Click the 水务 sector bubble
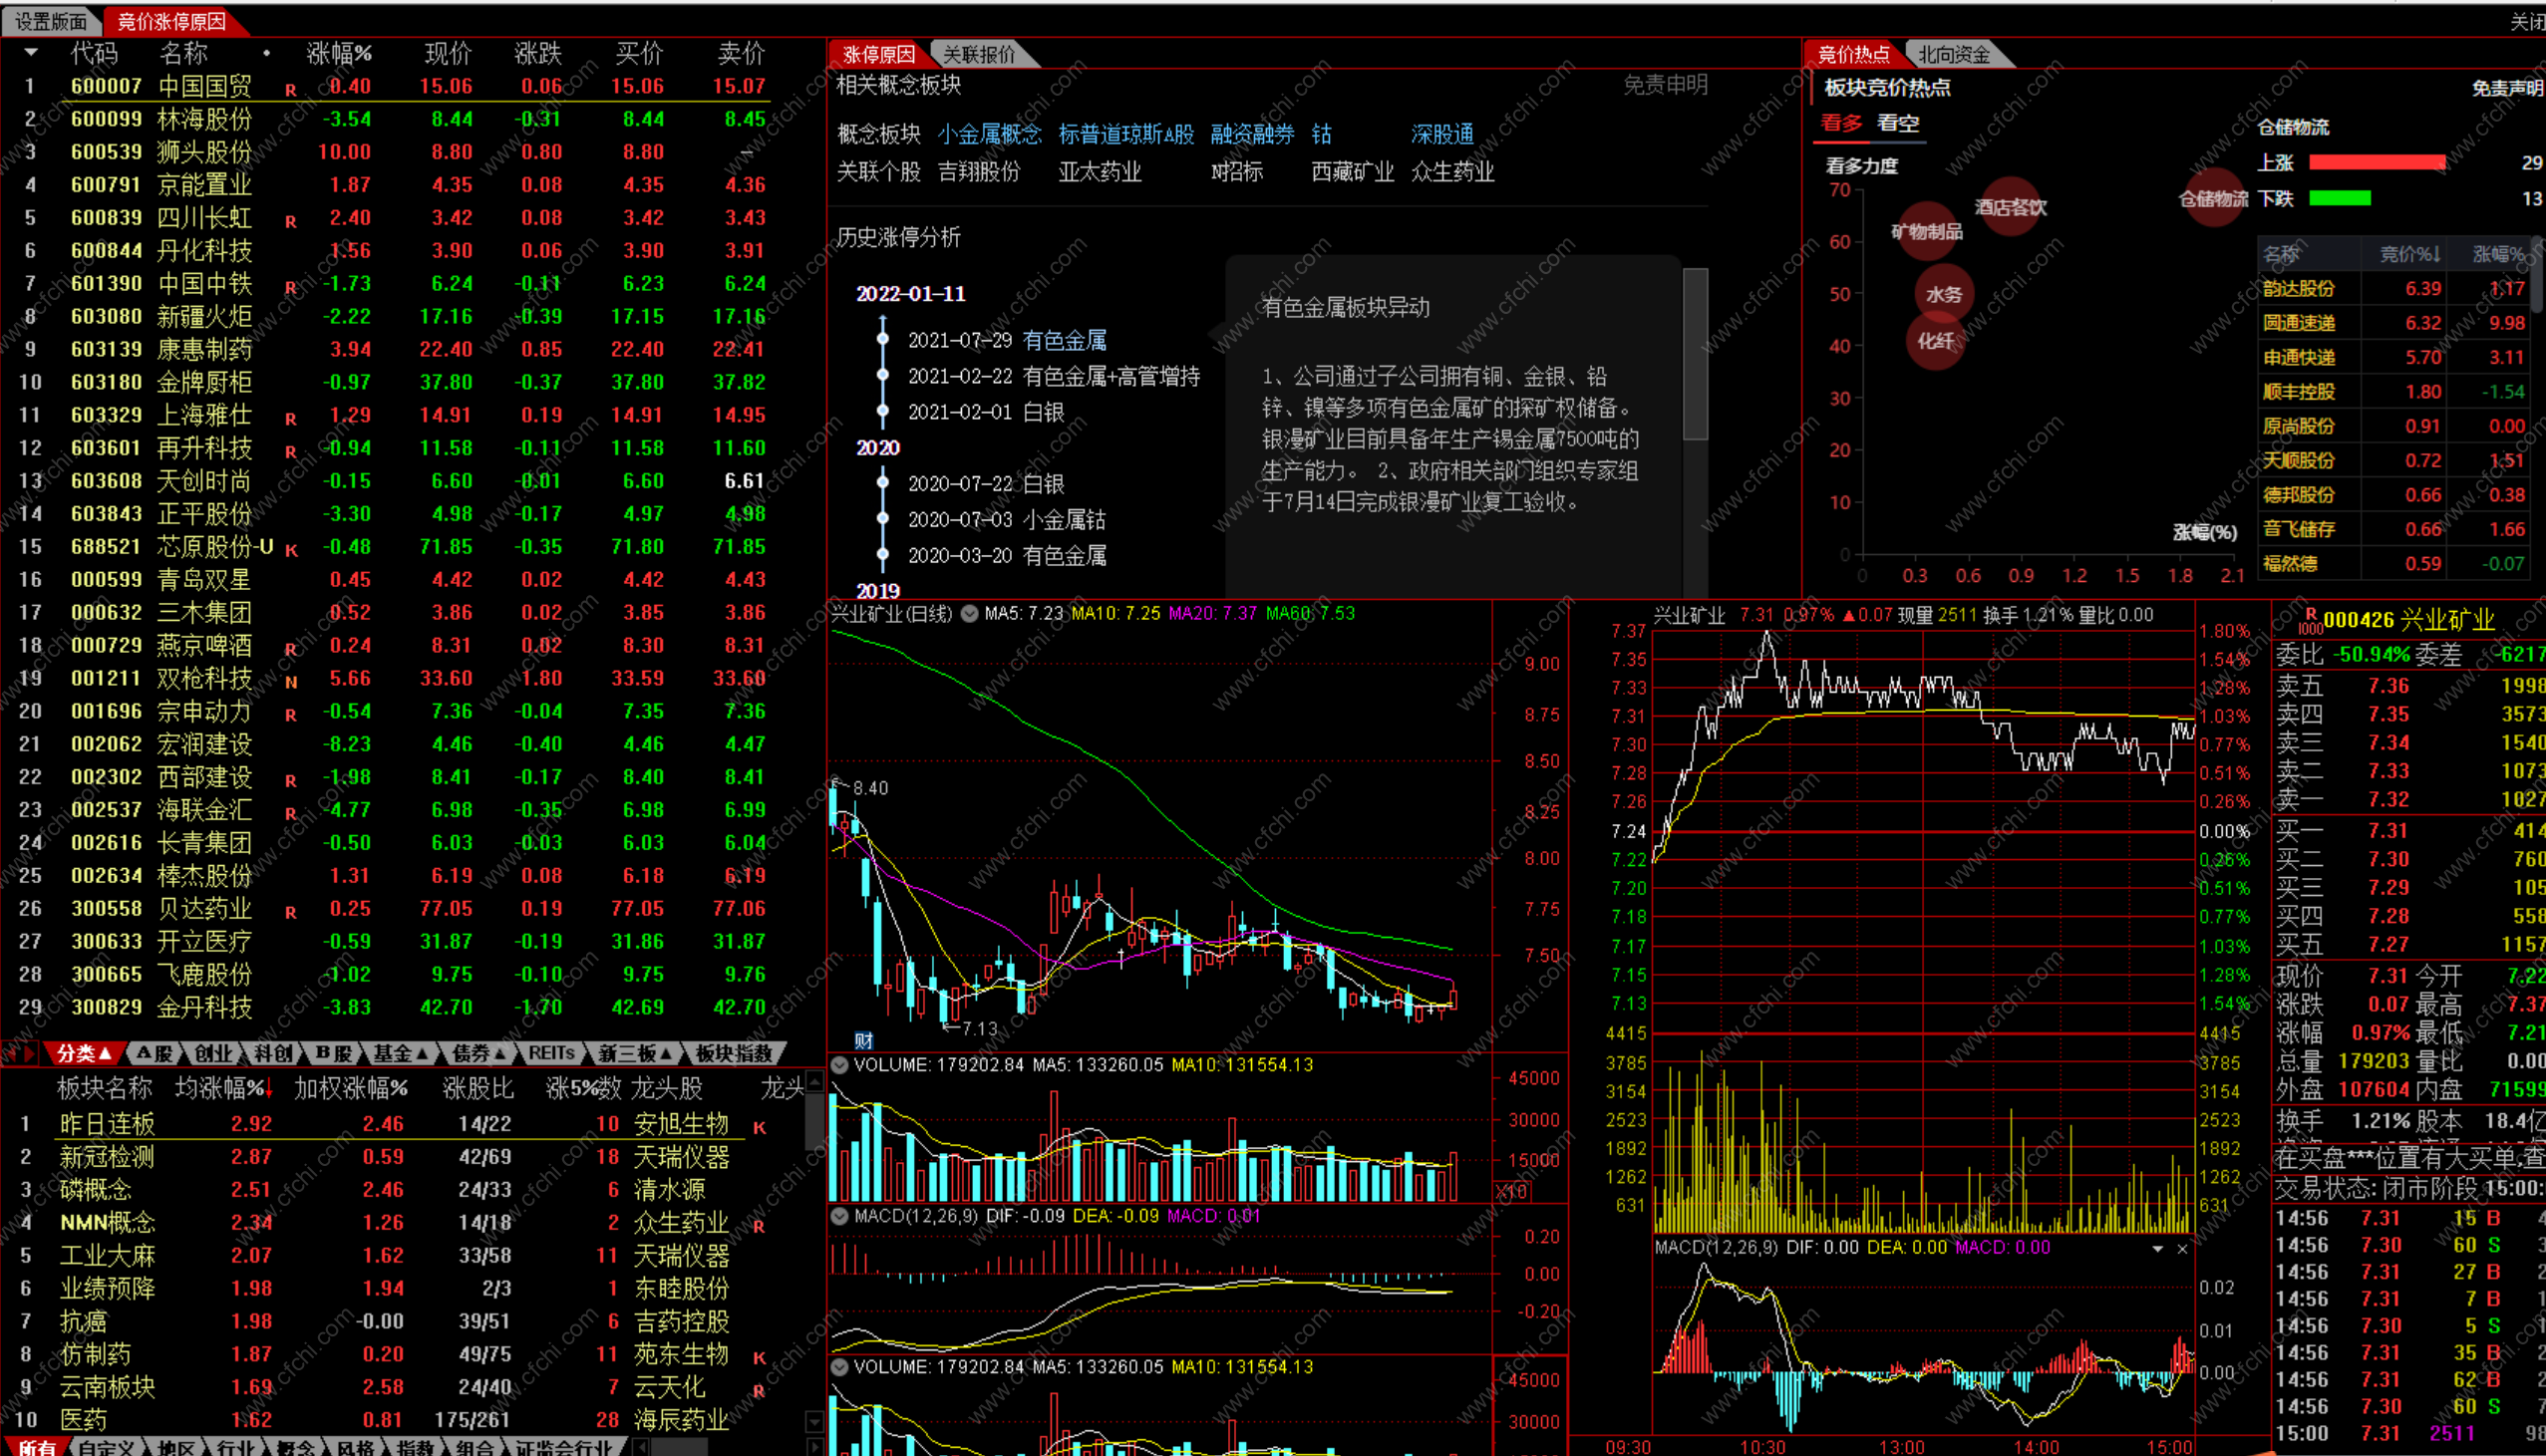This screenshot has height=1456, width=2546. point(1943,294)
